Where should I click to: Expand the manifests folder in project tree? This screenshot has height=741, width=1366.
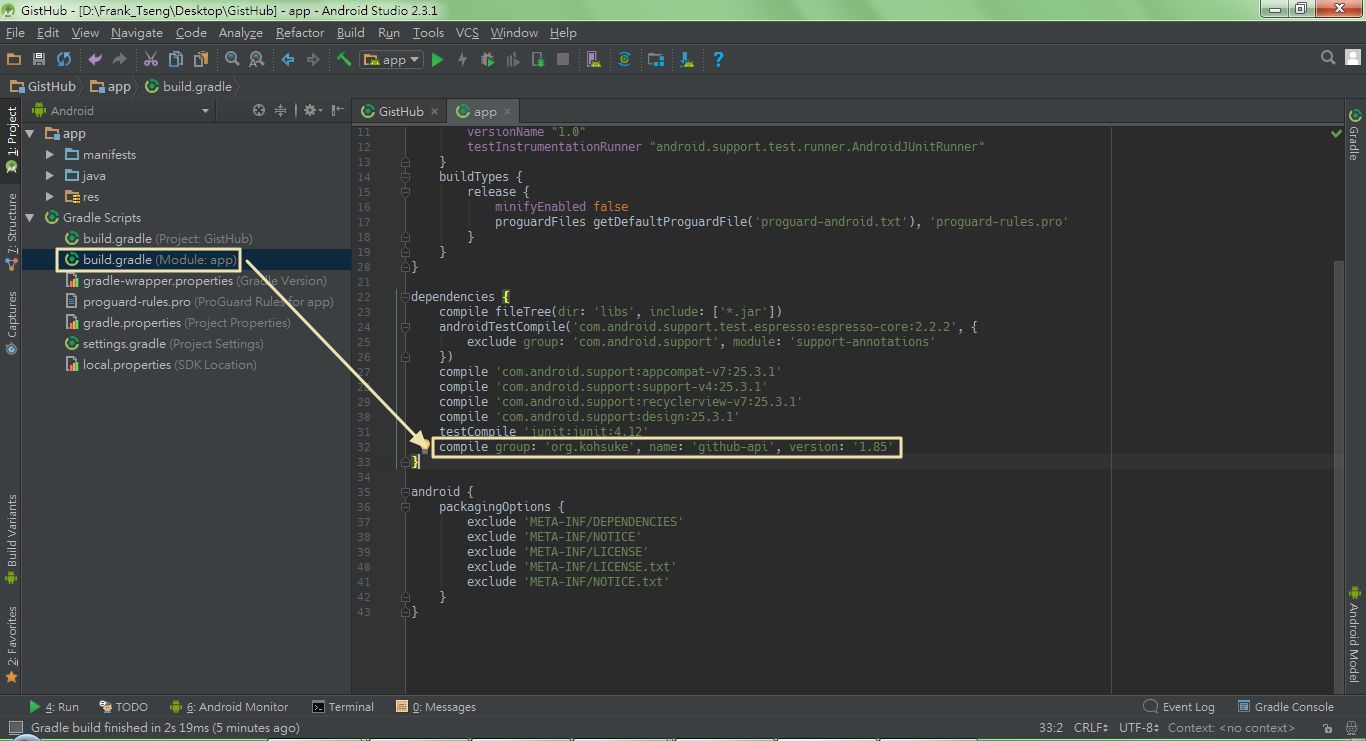click(50, 155)
